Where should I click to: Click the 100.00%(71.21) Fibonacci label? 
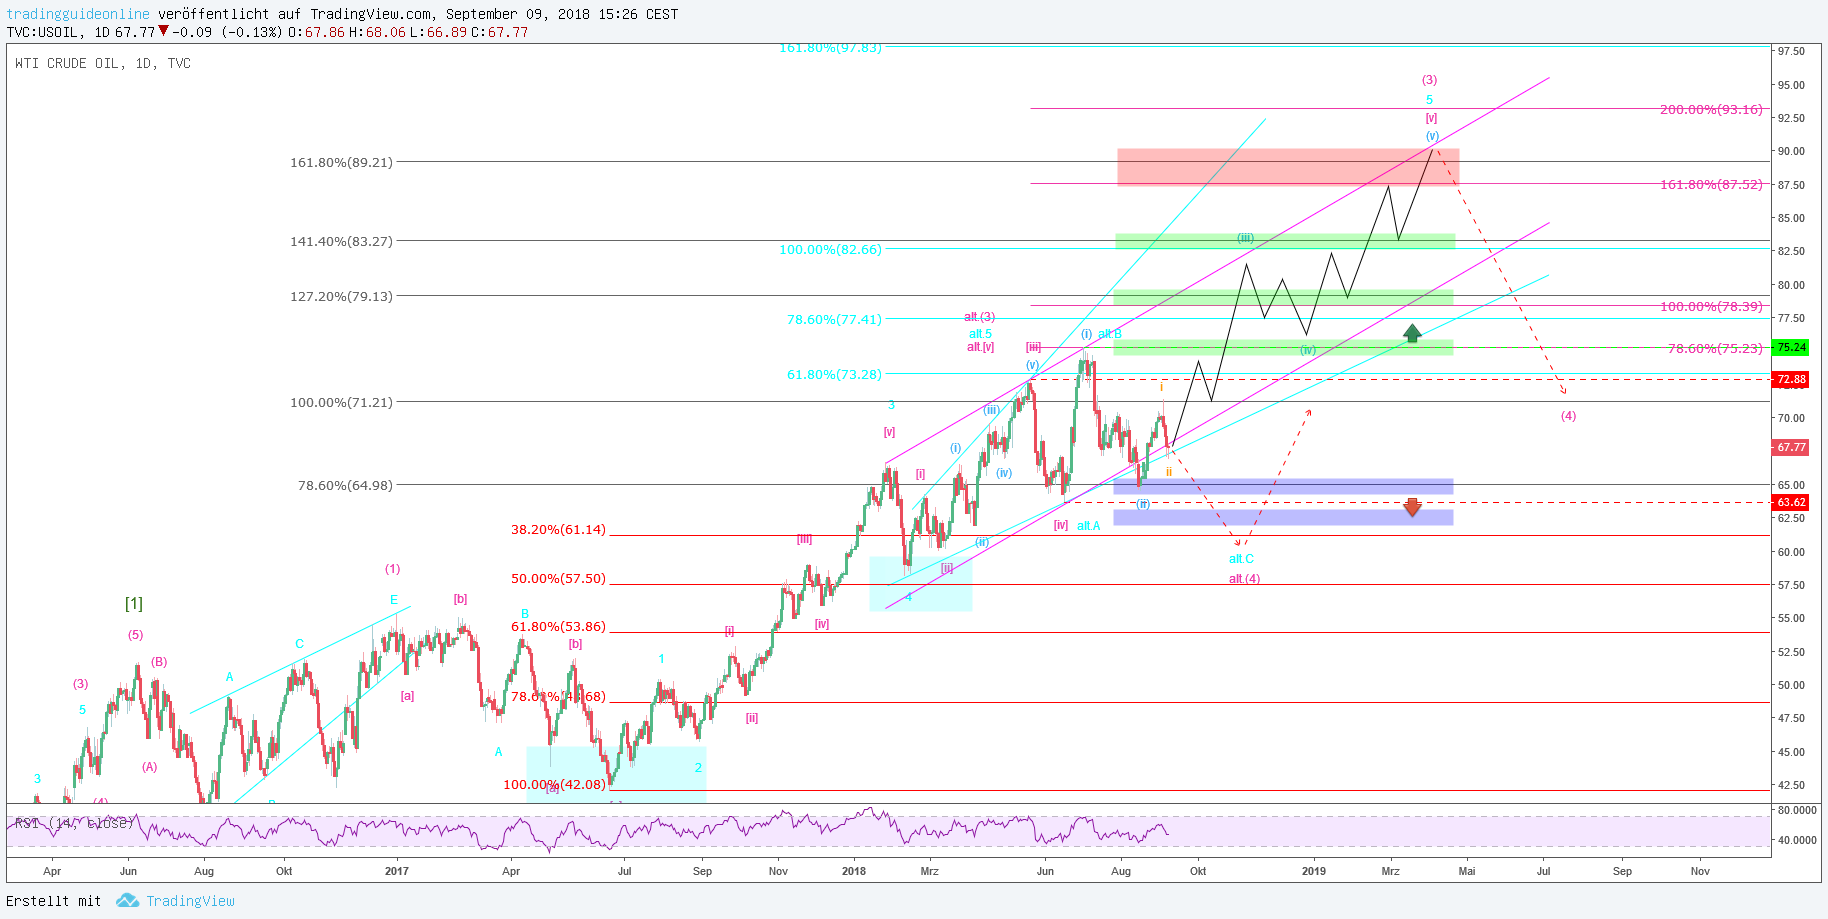point(341,402)
